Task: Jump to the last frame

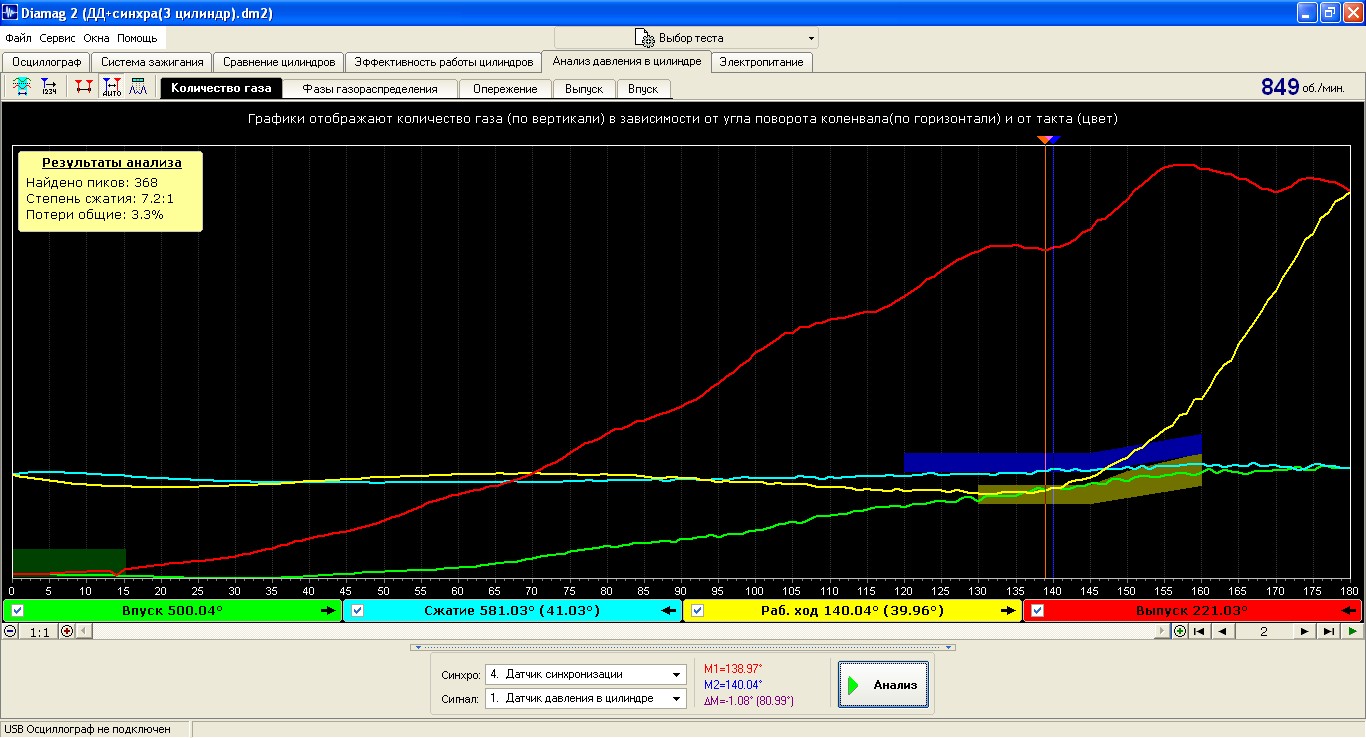Action: pyautogui.click(x=1328, y=631)
